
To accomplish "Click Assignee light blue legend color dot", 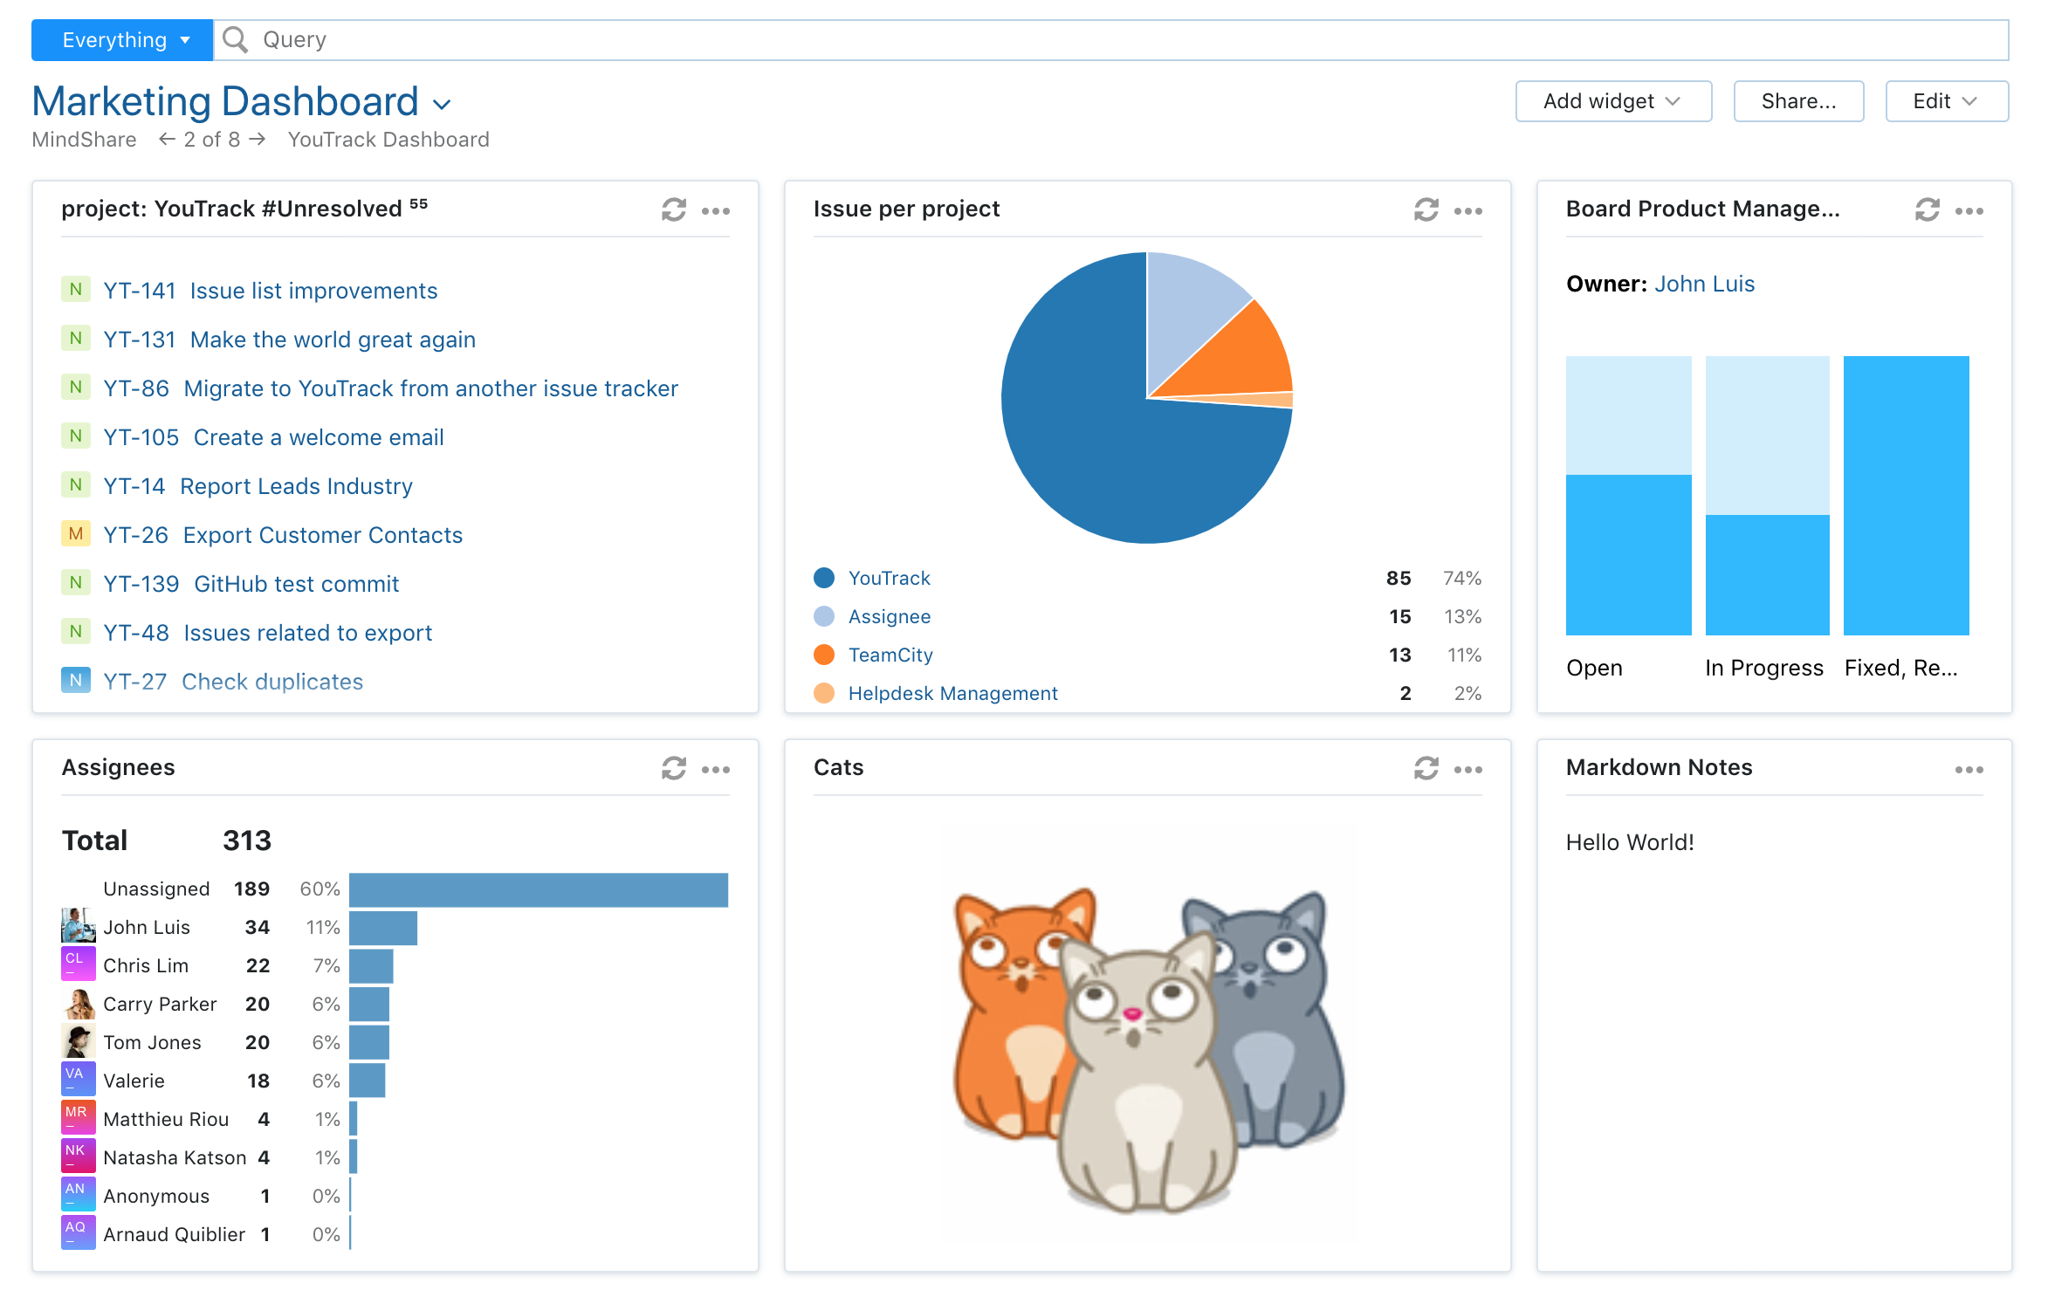I will 824,617.
